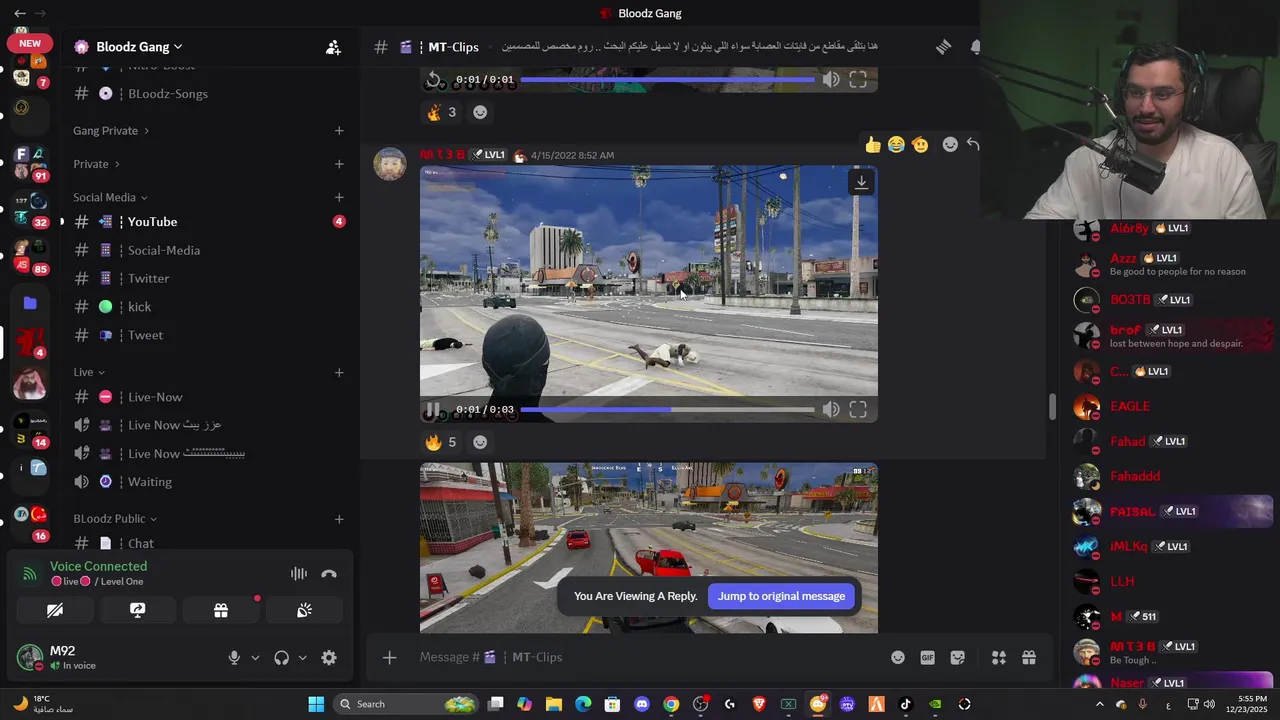Screen dimensions: 1280x720
Task: Click the fire reaction with count 3
Action: pos(442,112)
